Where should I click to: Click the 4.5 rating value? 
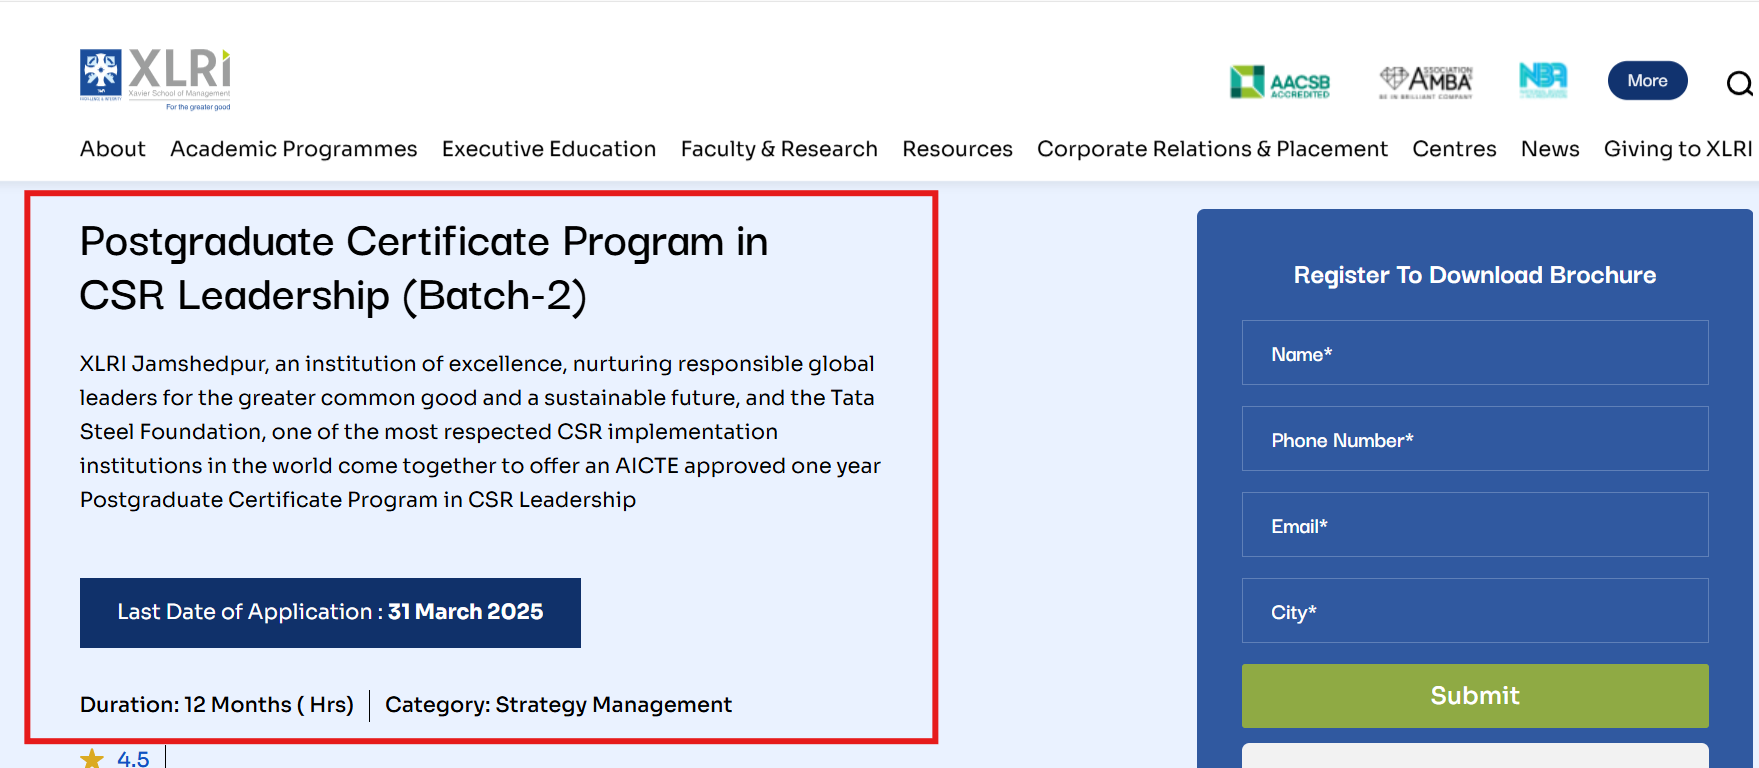pos(133,759)
